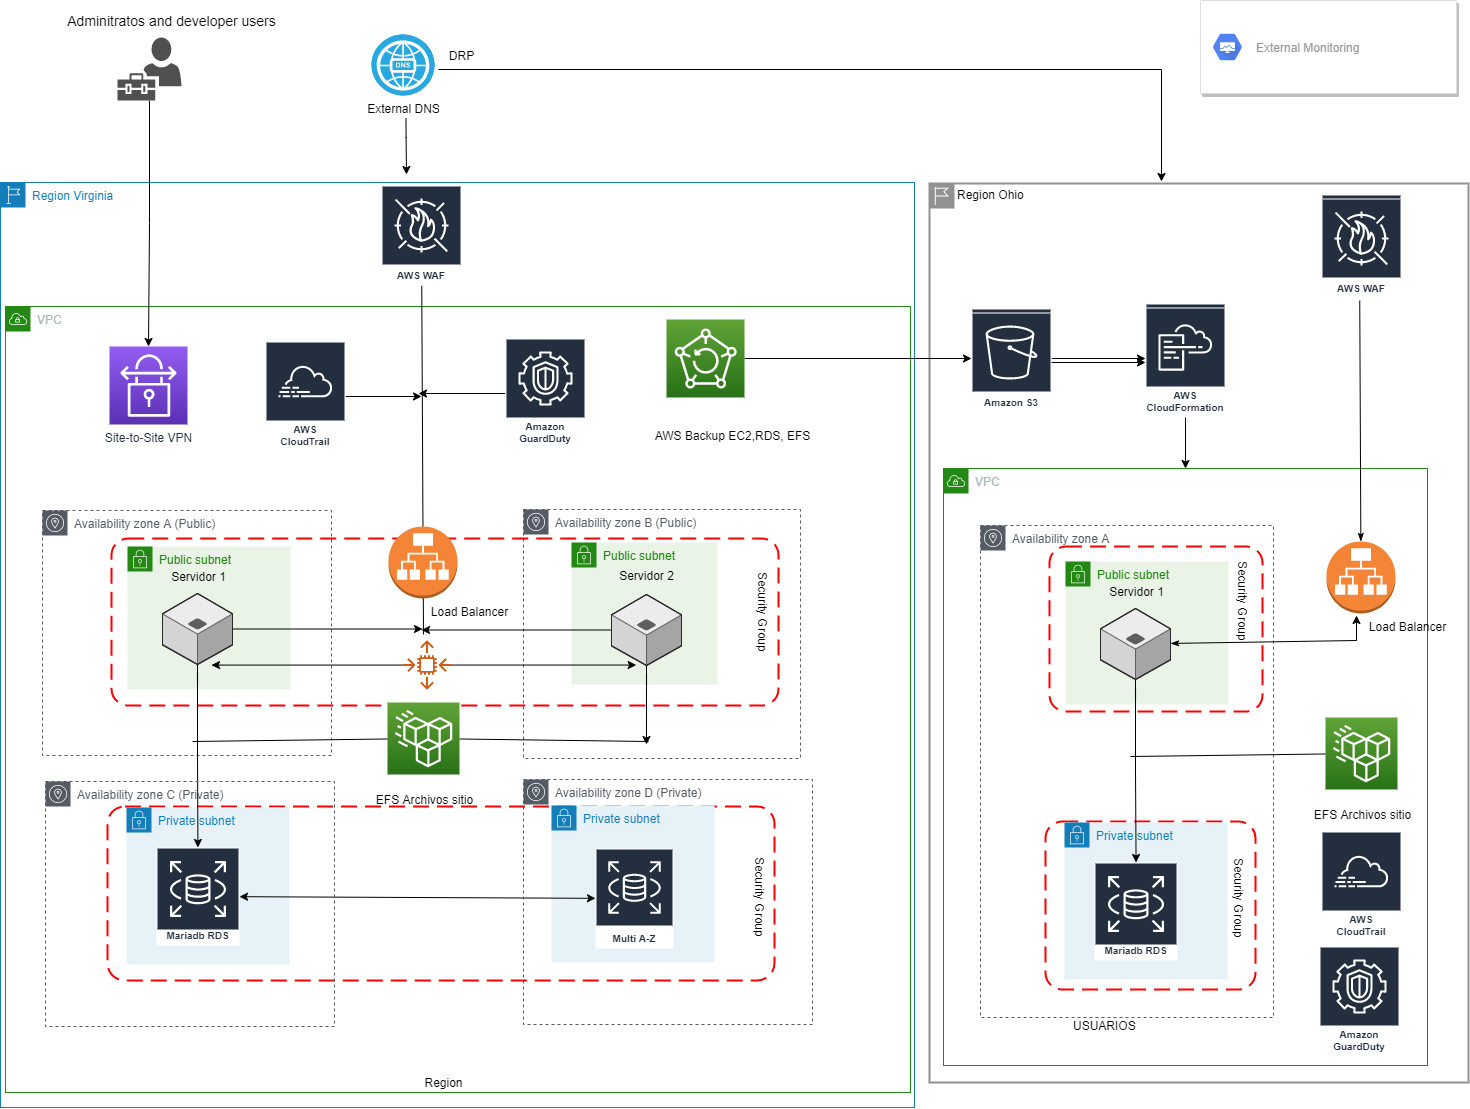Viewport: 1470px width, 1109px height.
Task: Click the AWS WAF icon in Region Virginia
Action: 421,226
